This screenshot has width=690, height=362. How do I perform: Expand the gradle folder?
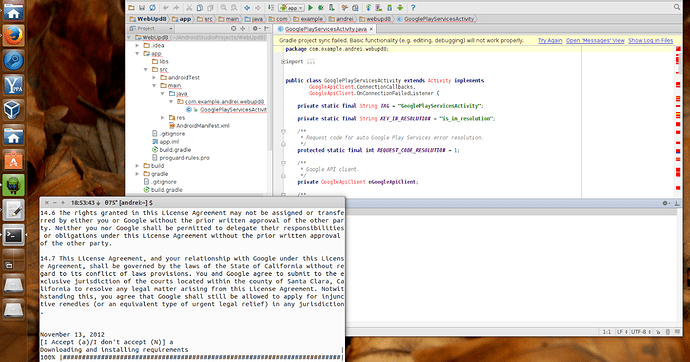pyautogui.click(x=137, y=174)
